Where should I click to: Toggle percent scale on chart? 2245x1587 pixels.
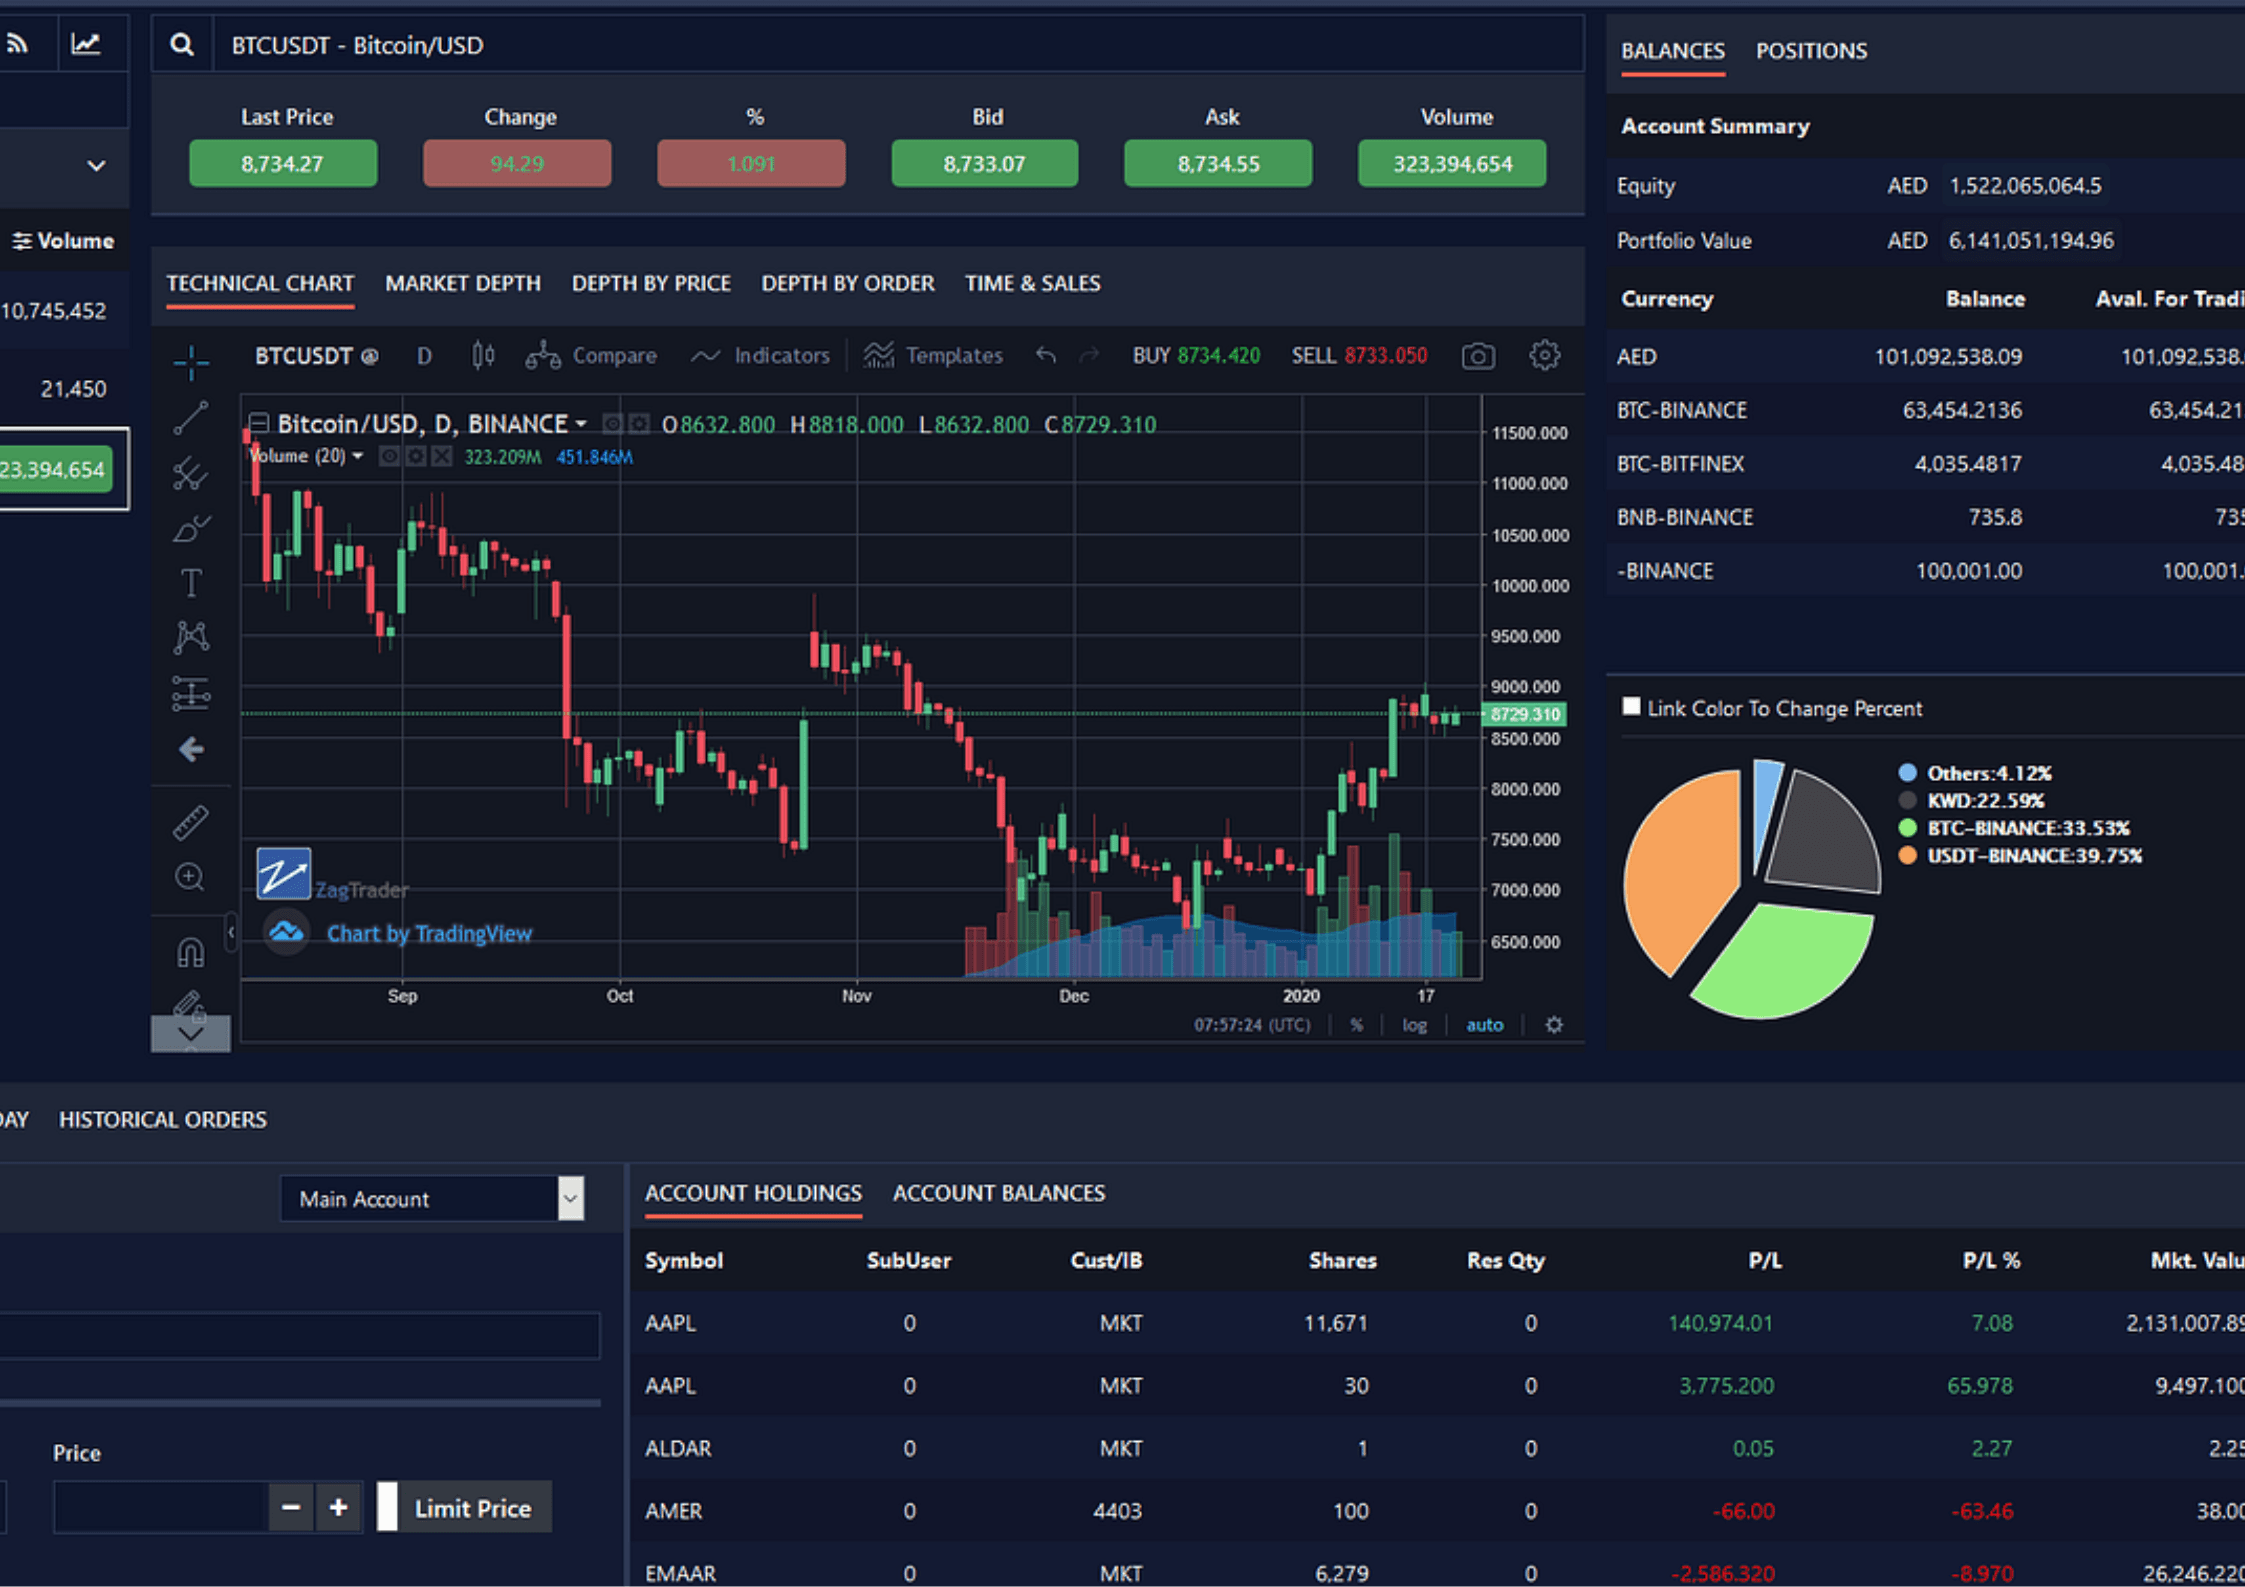point(1356,1025)
